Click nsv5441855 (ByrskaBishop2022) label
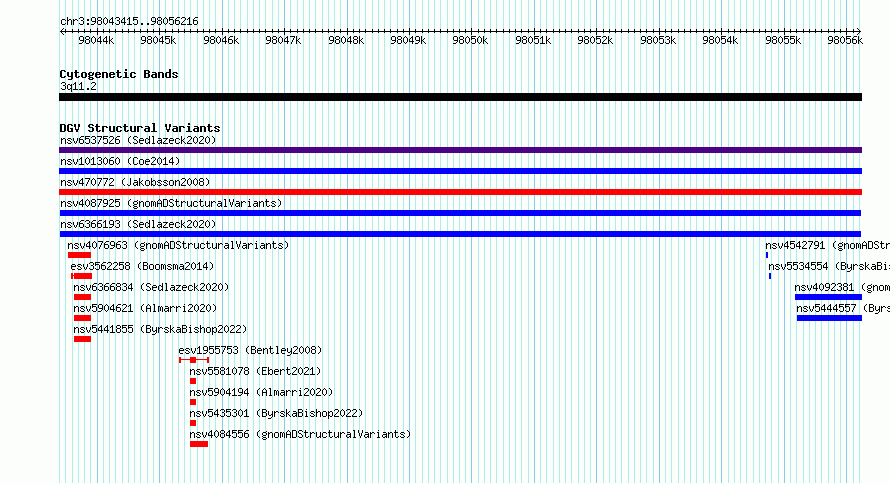The width and height of the screenshot is (890, 483). 160,329
